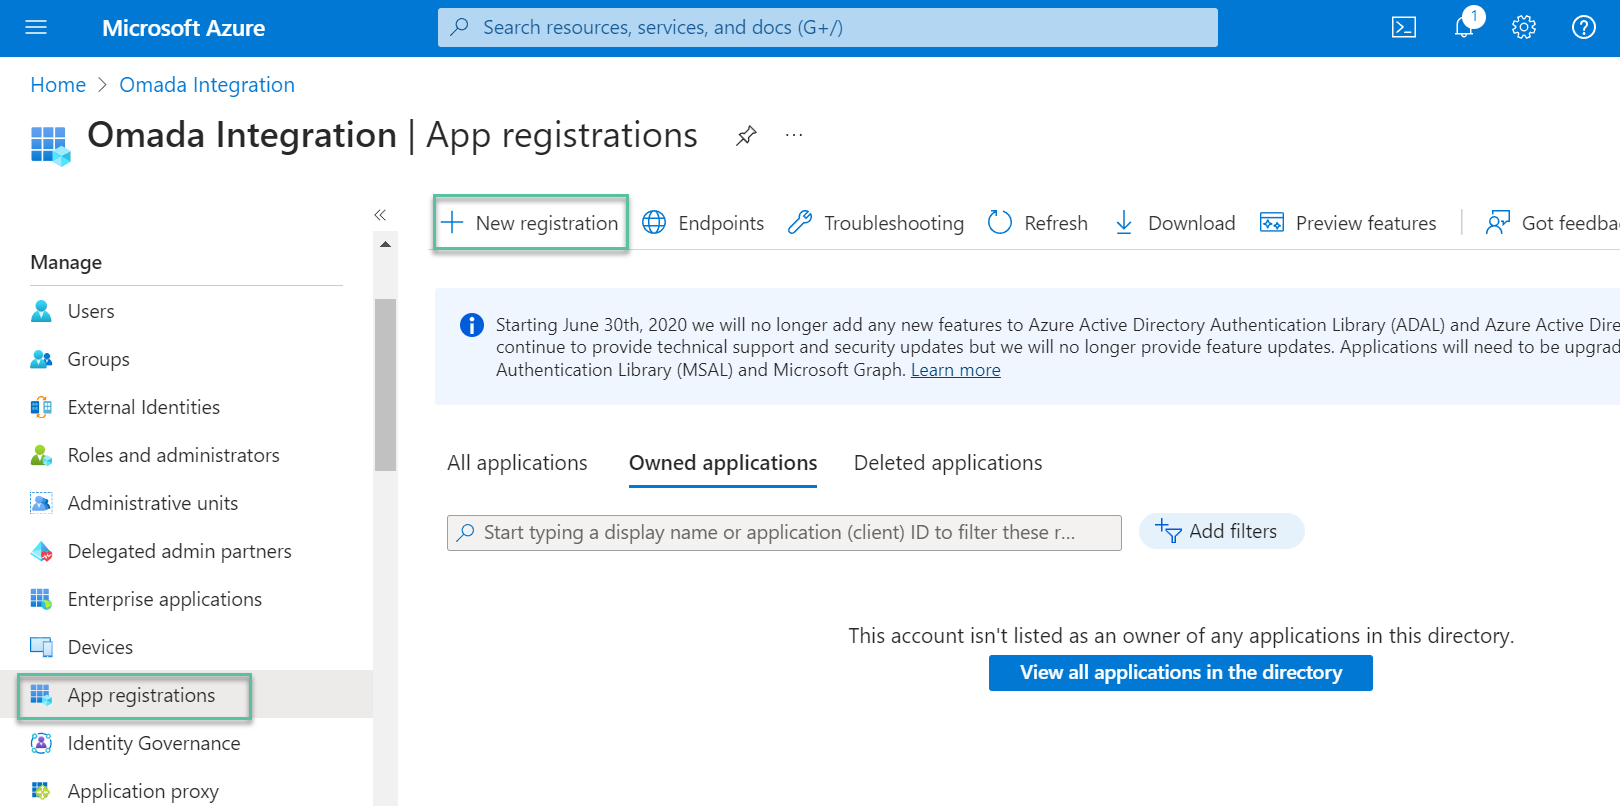
Task: Click the Users icon in Manage
Action: (x=41, y=311)
